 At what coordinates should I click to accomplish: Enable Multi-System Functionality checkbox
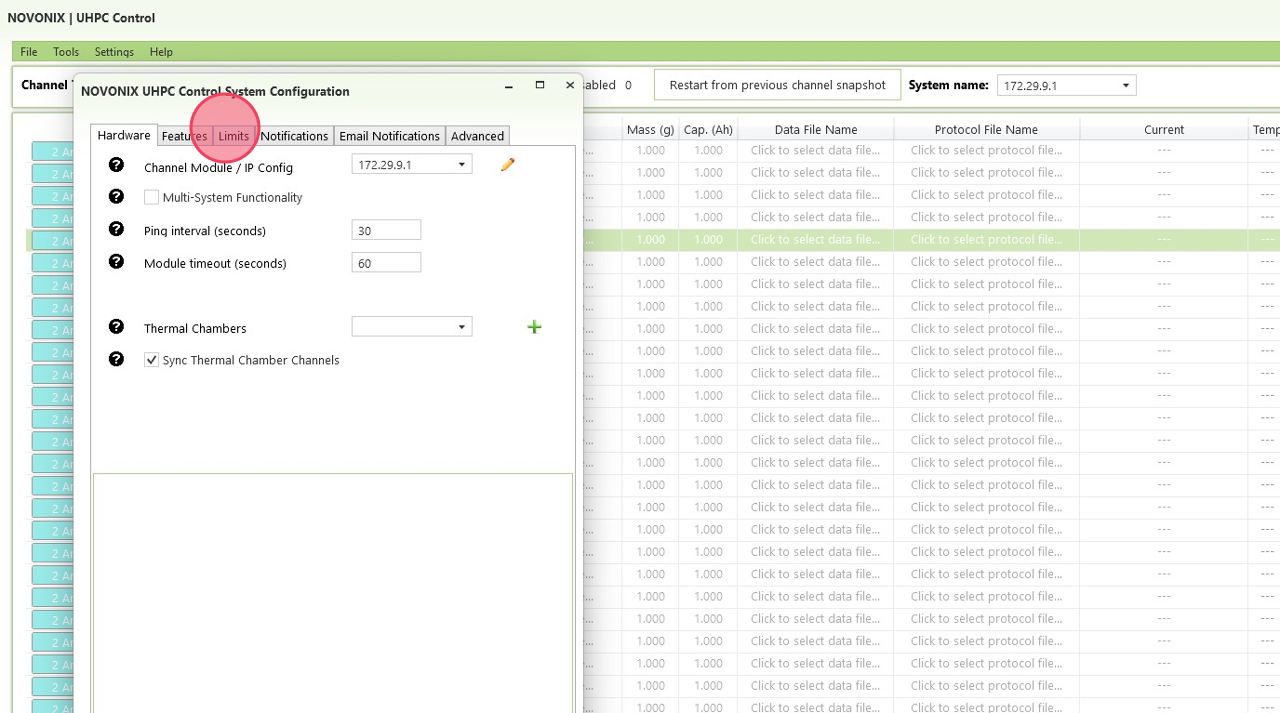(152, 198)
